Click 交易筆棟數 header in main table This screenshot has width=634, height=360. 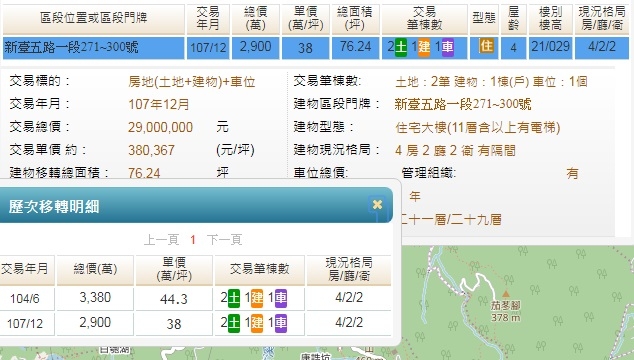coord(424,19)
